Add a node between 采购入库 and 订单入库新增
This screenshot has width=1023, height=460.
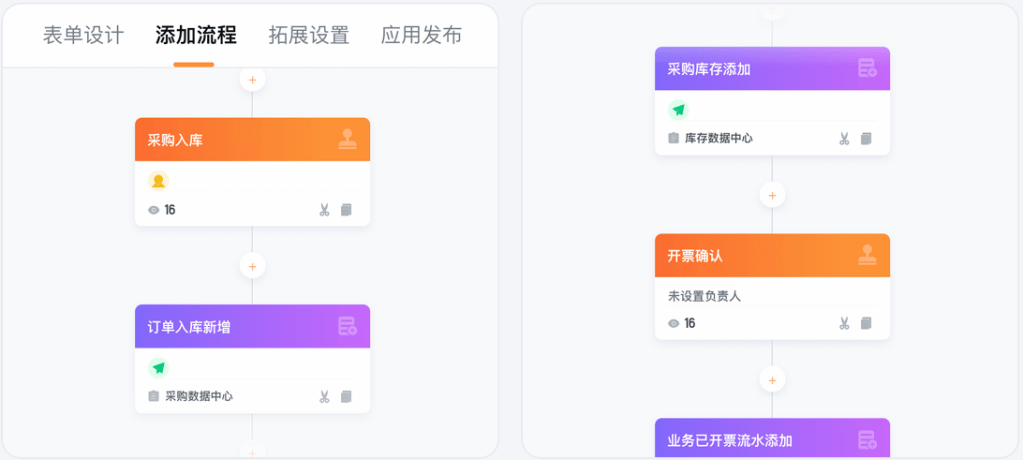click(x=252, y=266)
